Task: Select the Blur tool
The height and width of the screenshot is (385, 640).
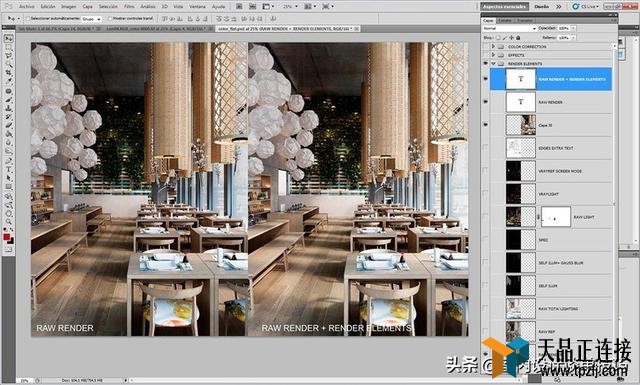Action: (x=8, y=142)
